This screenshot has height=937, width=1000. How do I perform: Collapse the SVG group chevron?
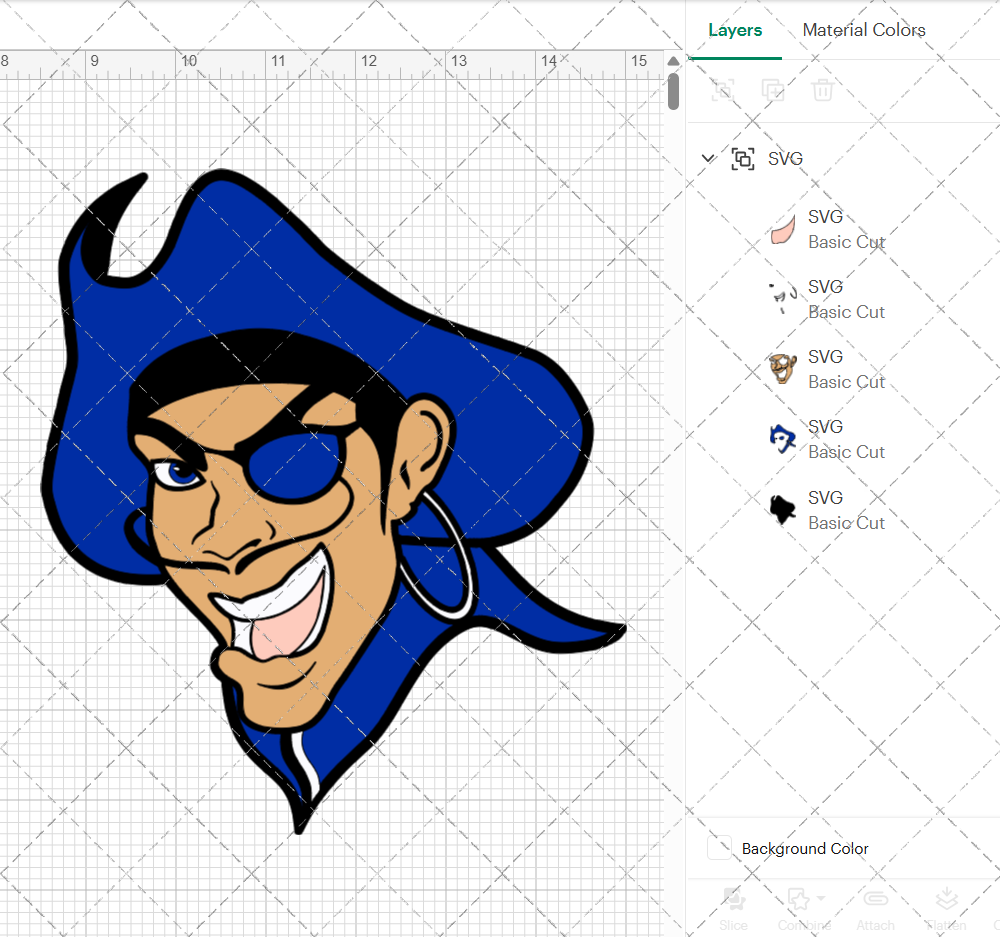coord(708,158)
